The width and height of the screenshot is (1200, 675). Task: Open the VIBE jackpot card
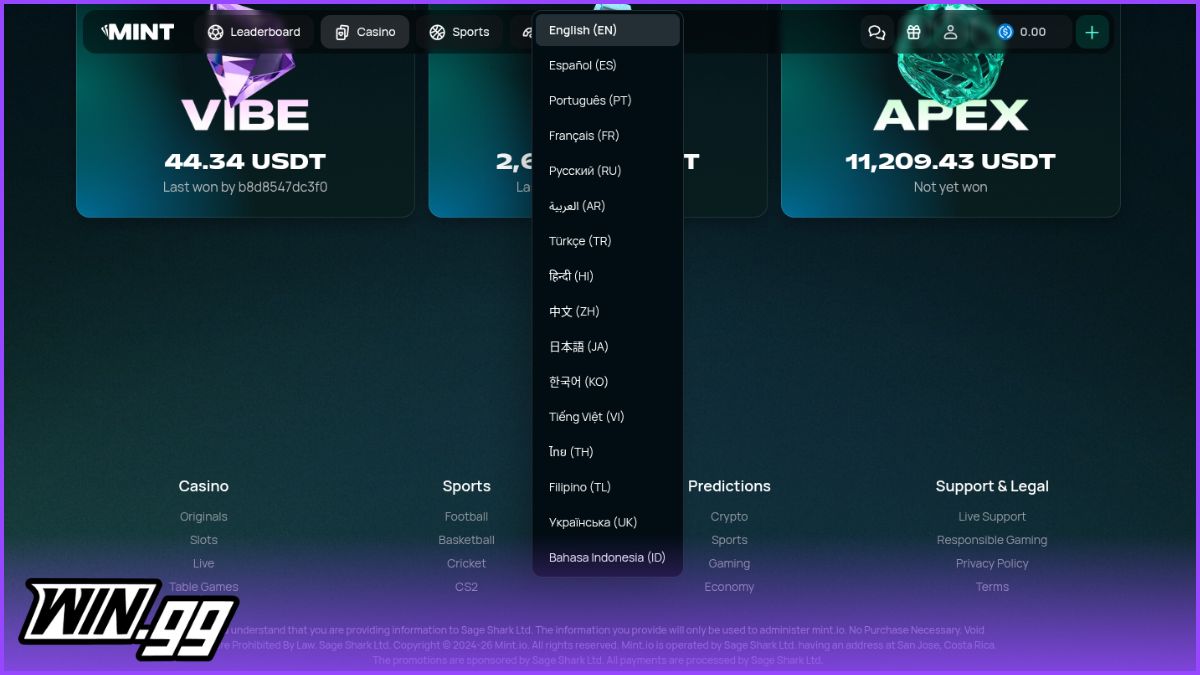pyautogui.click(x=245, y=110)
